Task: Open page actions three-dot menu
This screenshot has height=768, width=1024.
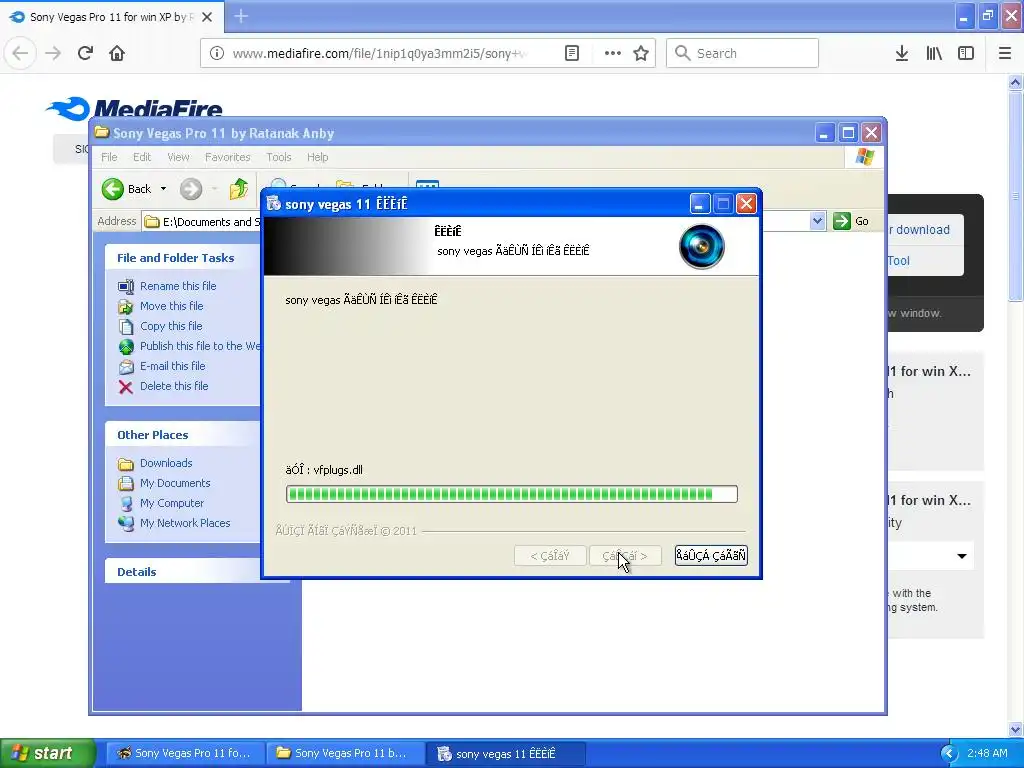Action: [613, 53]
